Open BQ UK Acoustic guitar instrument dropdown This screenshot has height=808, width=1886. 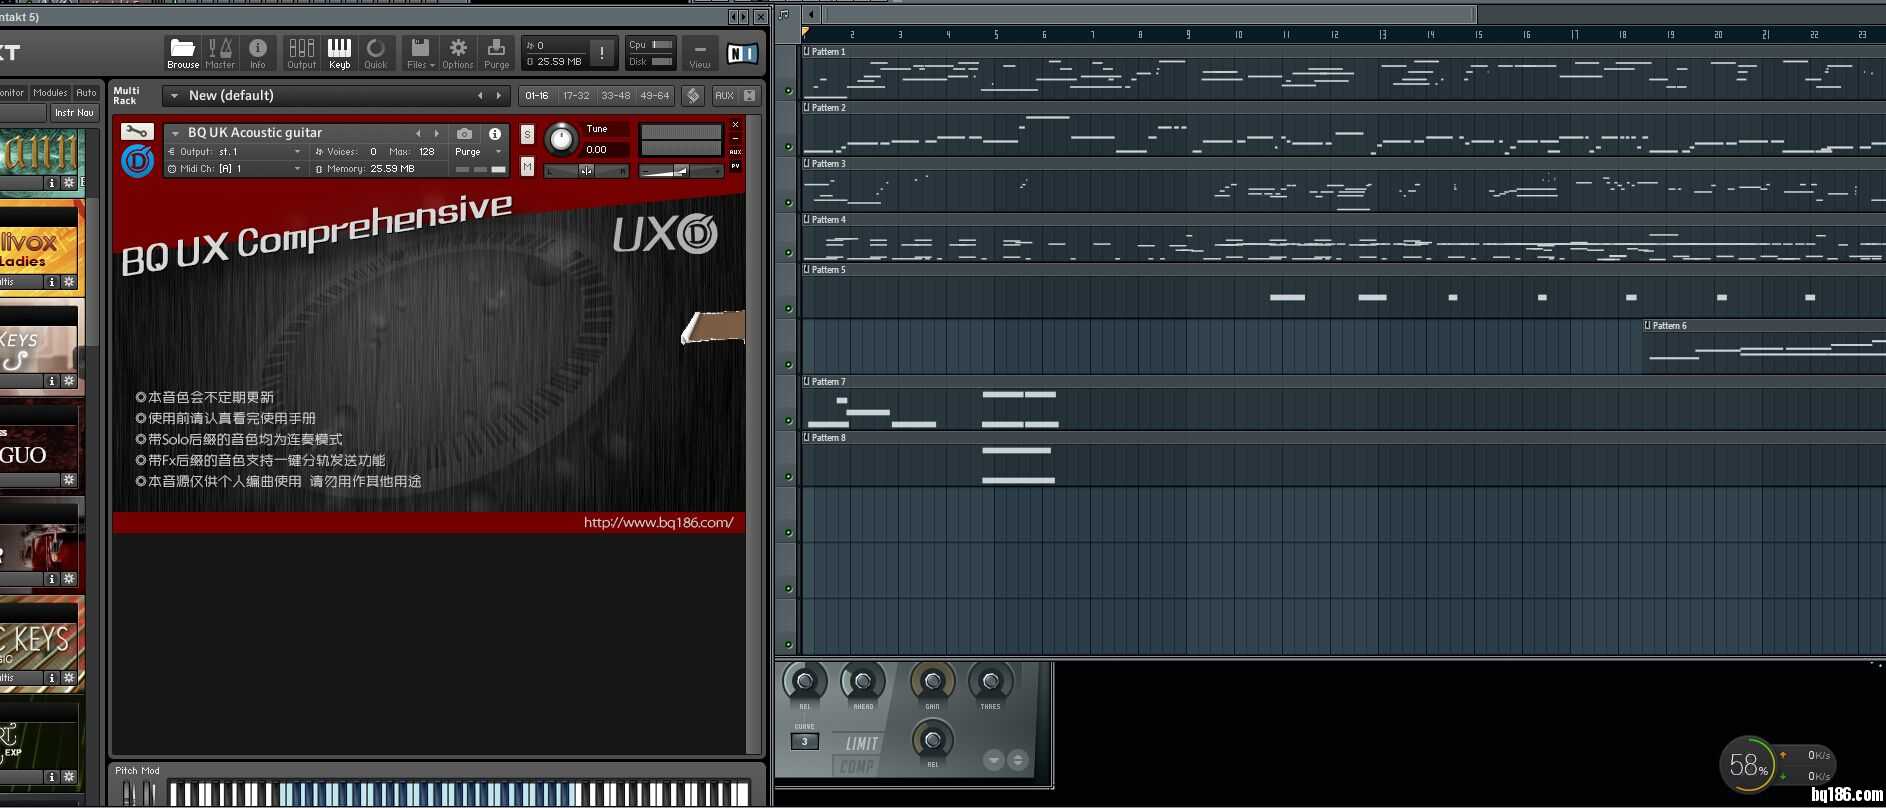(x=175, y=133)
